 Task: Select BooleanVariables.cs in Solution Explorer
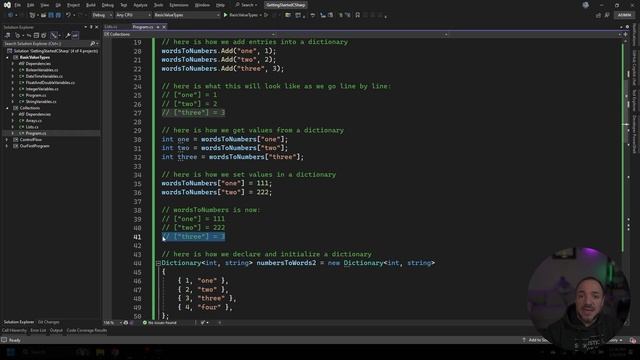(x=41, y=70)
